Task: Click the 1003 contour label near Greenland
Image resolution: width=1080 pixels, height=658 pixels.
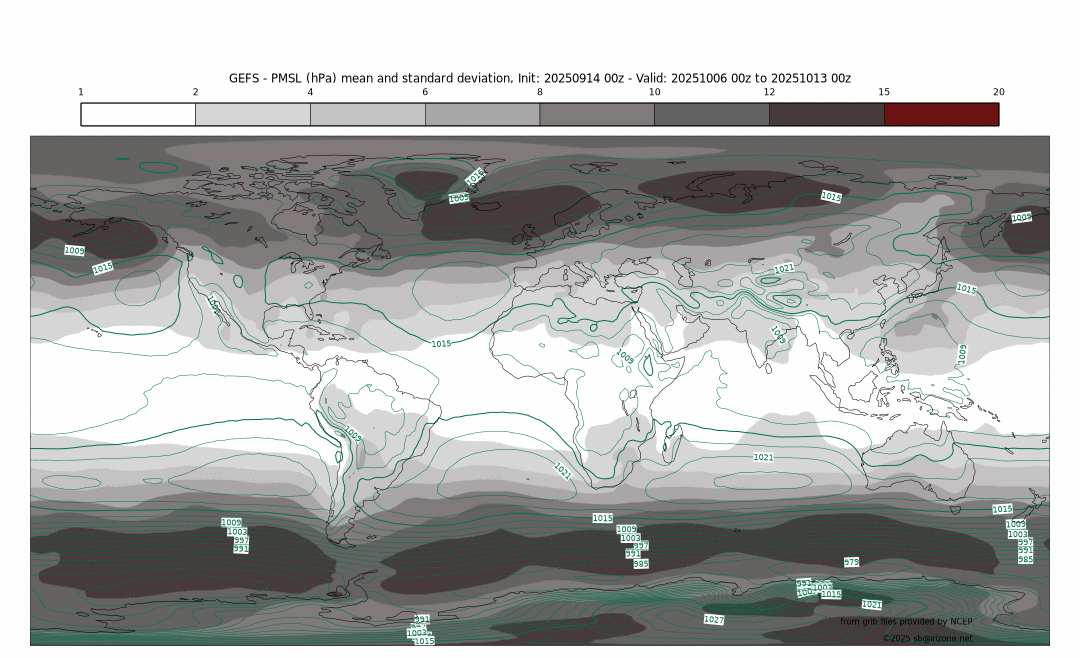Action: pos(459,198)
